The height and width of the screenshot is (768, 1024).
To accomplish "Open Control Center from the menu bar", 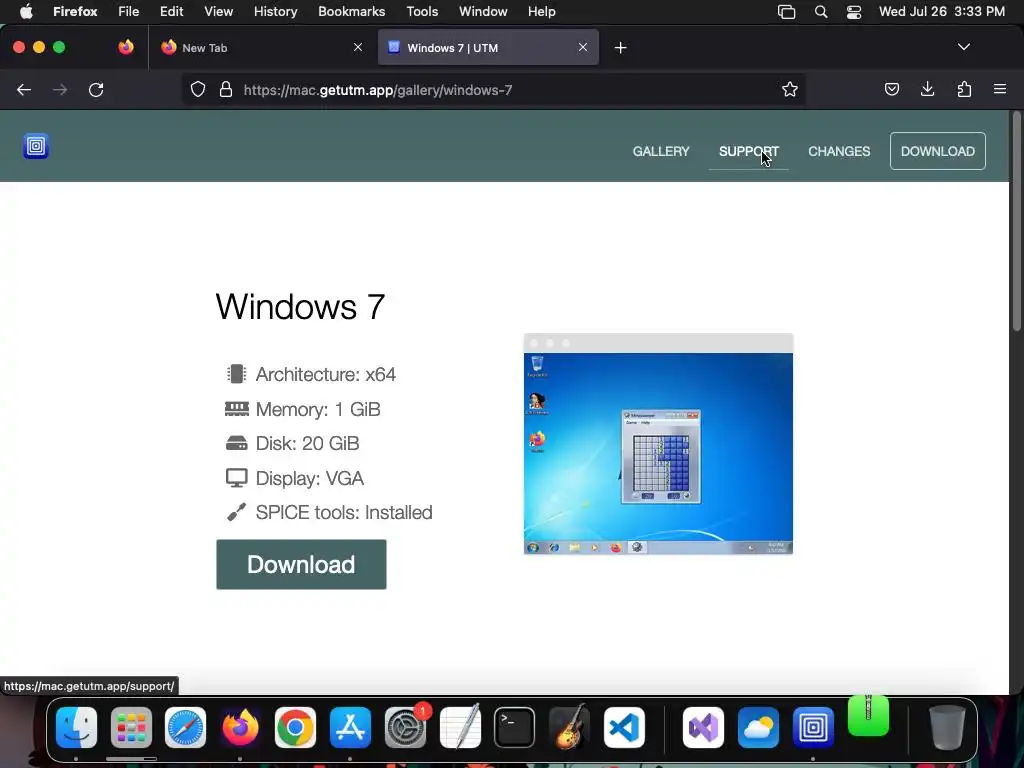I will coord(854,11).
